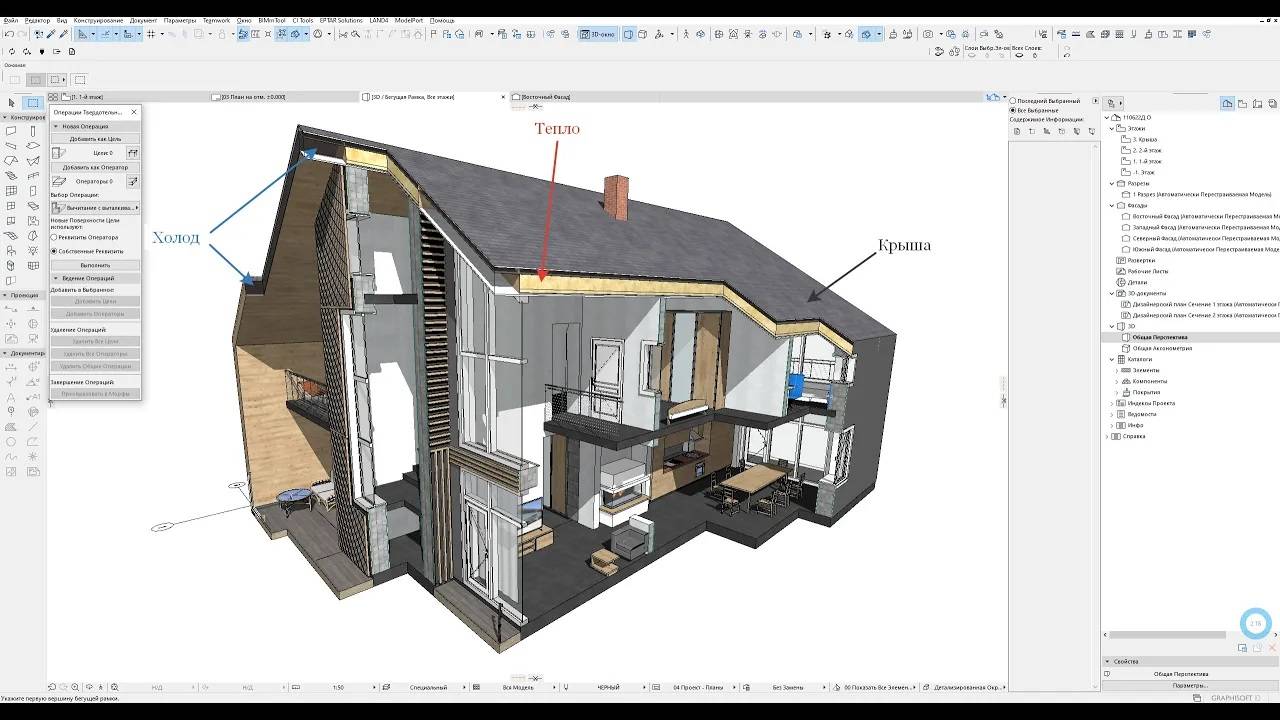The width and height of the screenshot is (1280, 720).
Task: Click the get-targets icon beside Цели 0
Action: [x=132, y=153]
